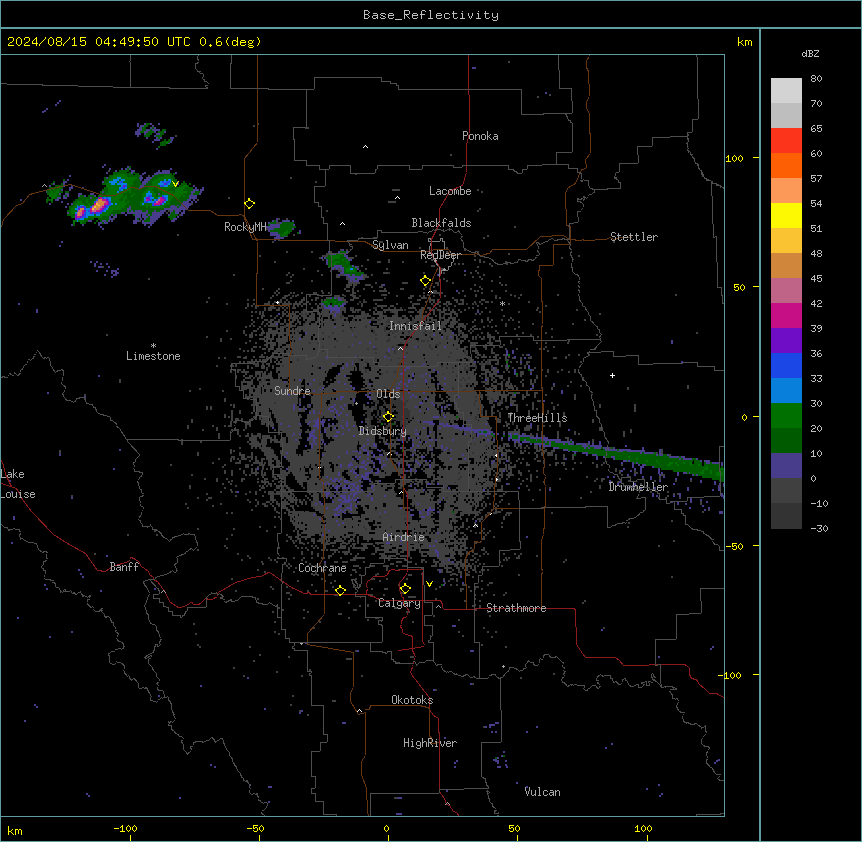862x842 pixels.
Task: Click the Didsbury town label
Action: tap(383, 431)
